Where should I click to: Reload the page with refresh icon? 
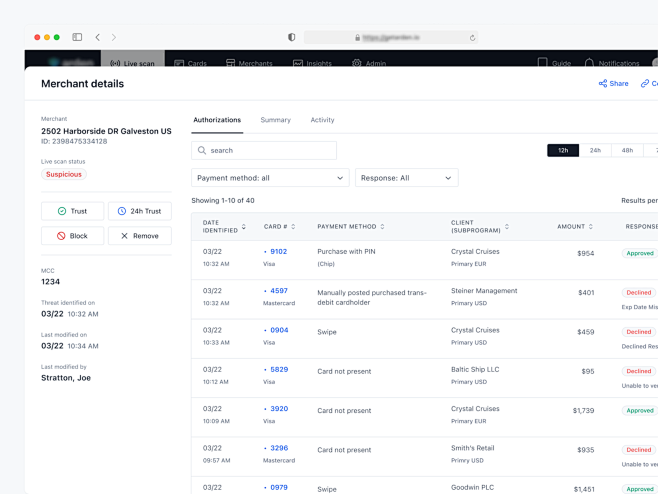point(472,38)
